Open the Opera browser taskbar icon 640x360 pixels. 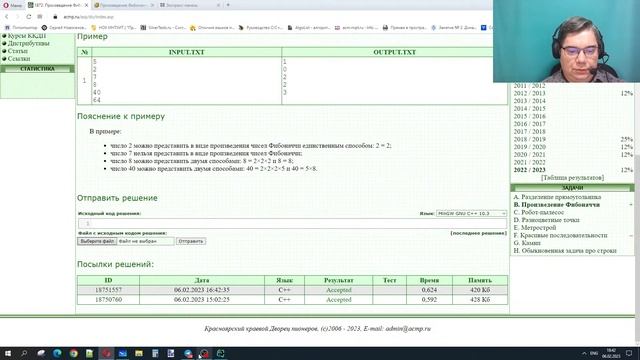coord(107,353)
